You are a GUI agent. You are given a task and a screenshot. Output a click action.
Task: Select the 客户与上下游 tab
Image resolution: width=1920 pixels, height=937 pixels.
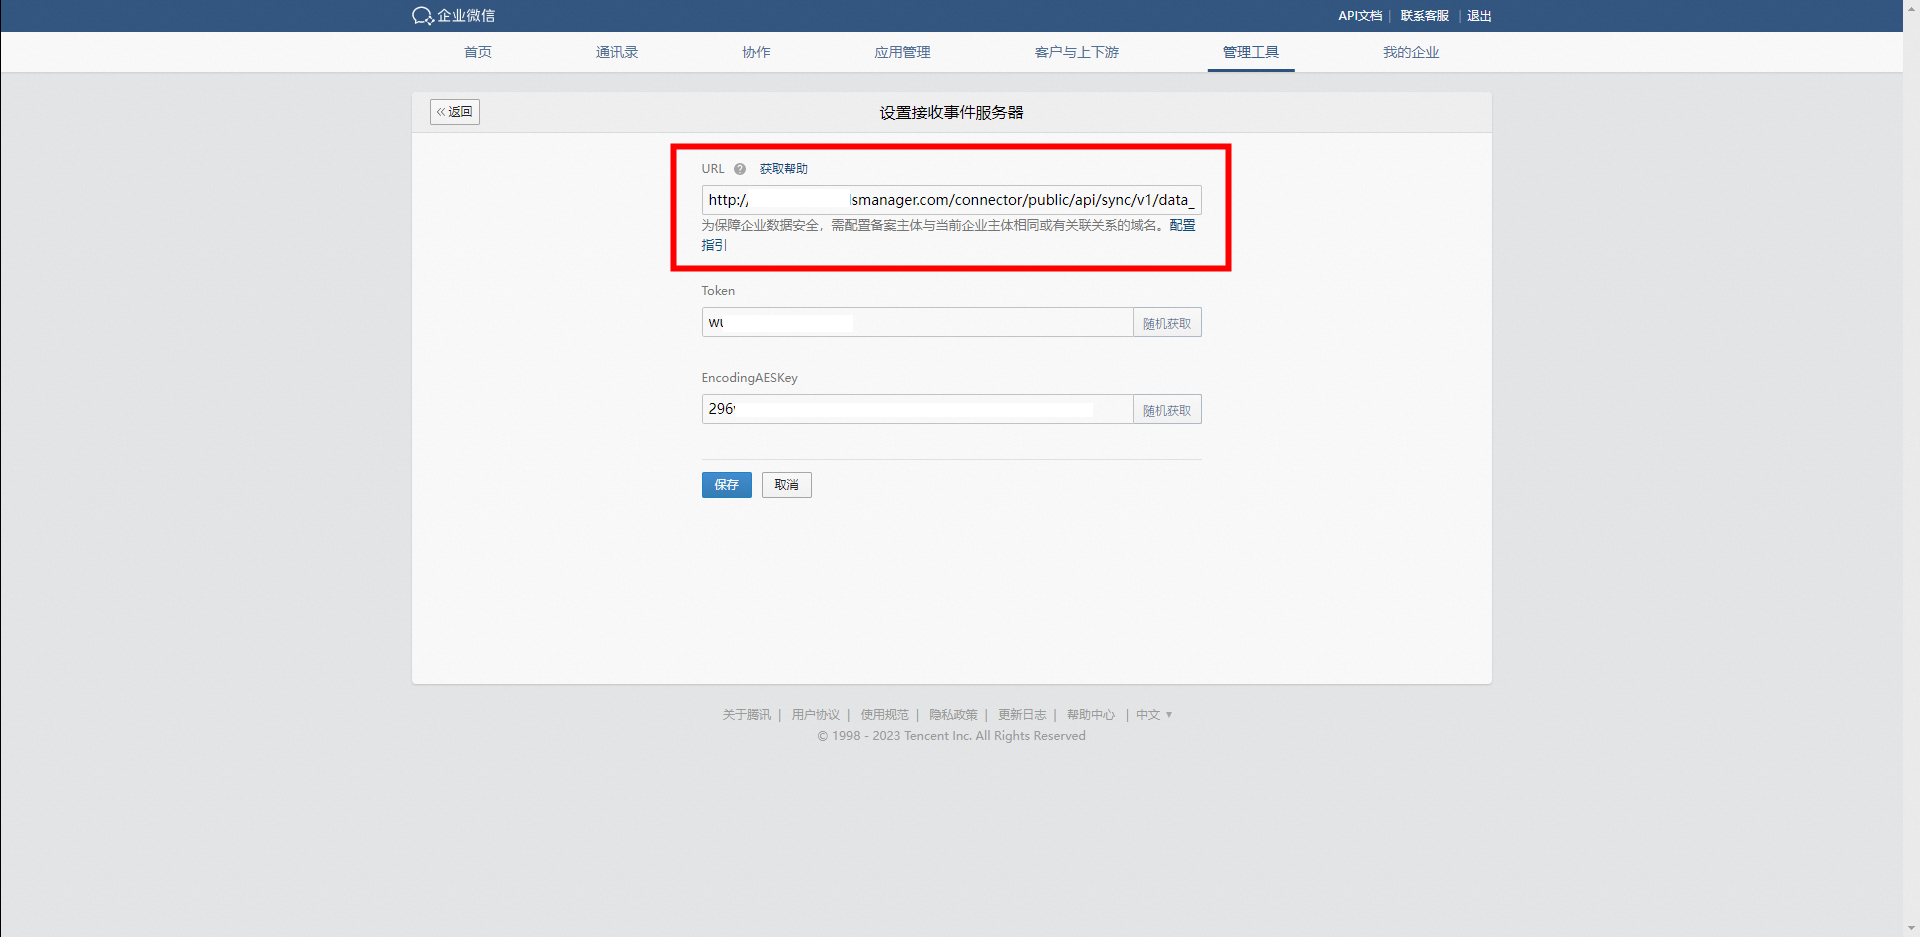click(x=1077, y=52)
